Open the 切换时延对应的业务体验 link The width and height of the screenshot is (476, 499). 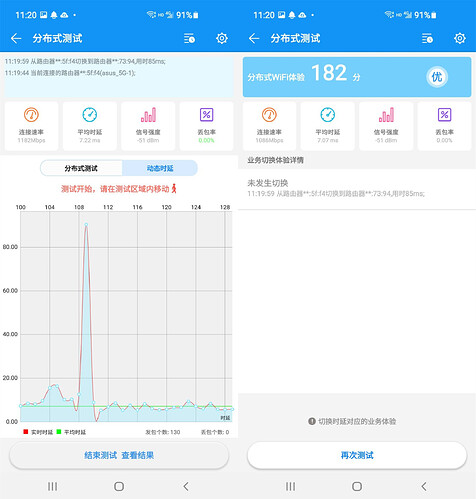coord(357,421)
